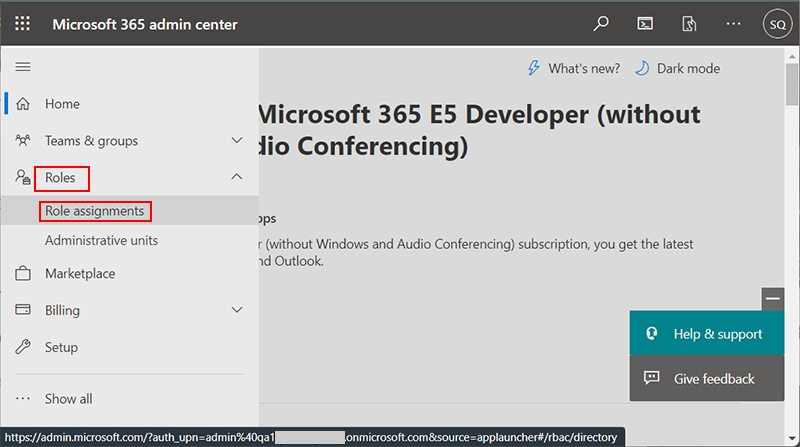Open the more options ellipsis in header

click(x=733, y=23)
